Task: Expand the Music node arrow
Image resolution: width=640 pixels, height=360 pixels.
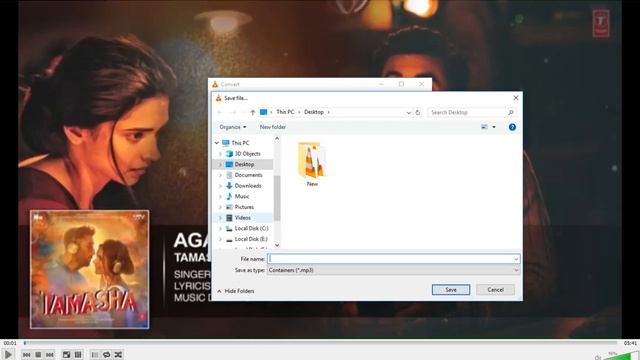Action: [x=220, y=196]
